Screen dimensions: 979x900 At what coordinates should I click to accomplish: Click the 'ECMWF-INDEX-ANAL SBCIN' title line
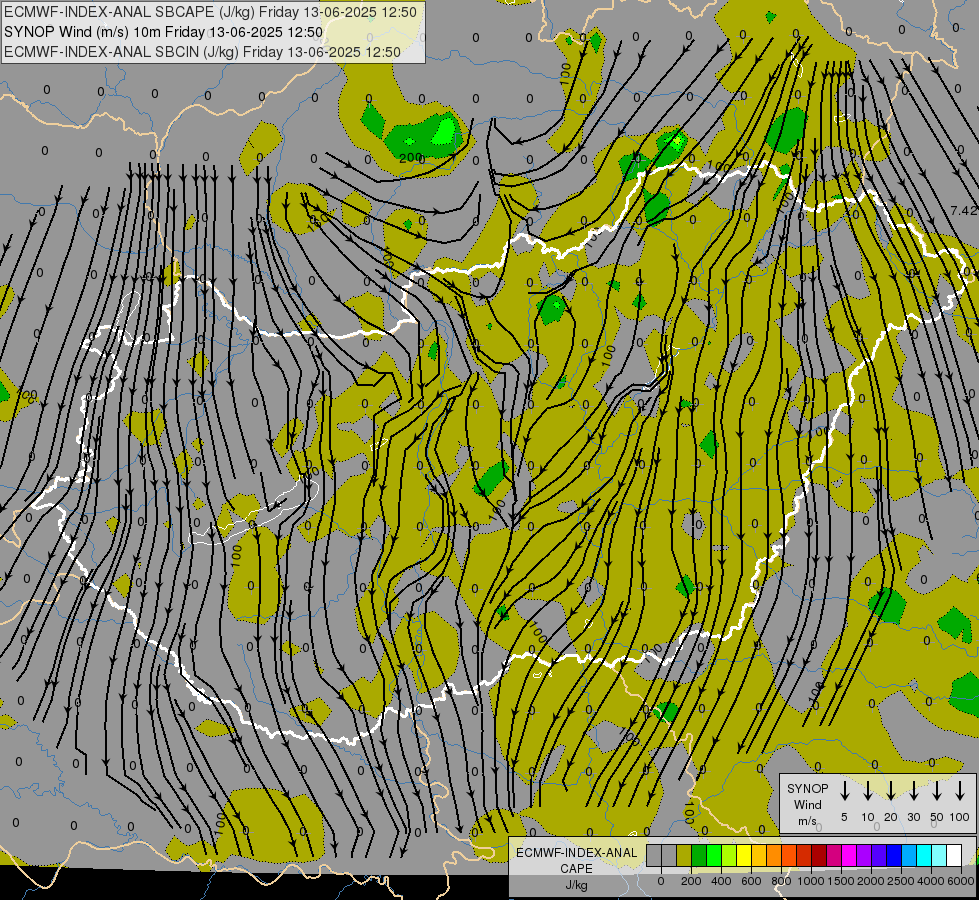pyautogui.click(x=202, y=52)
